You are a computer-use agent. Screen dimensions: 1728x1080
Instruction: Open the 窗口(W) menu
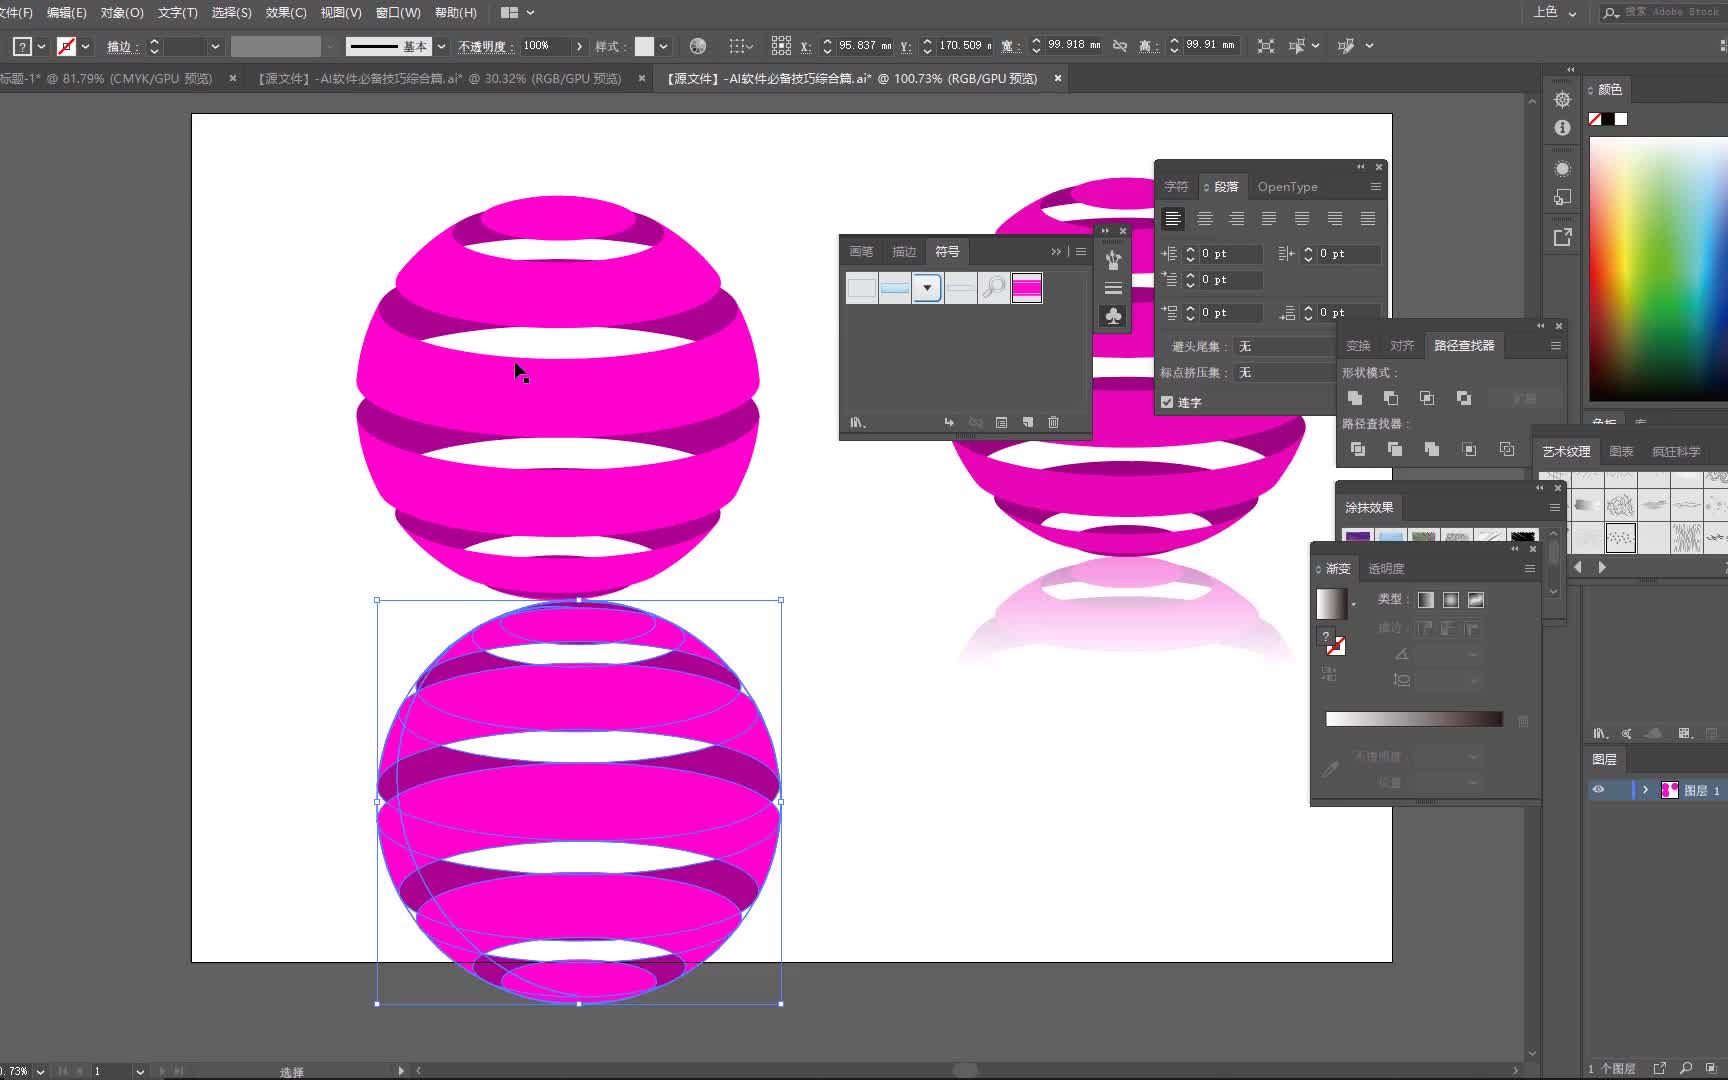pyautogui.click(x=398, y=13)
